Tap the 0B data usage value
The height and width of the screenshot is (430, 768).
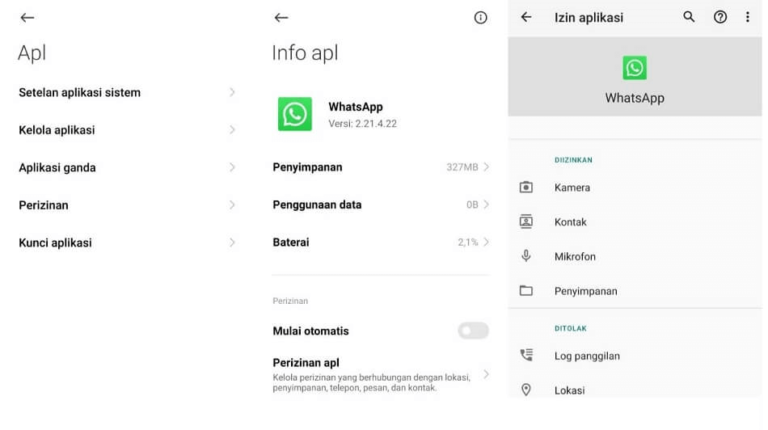click(472, 204)
